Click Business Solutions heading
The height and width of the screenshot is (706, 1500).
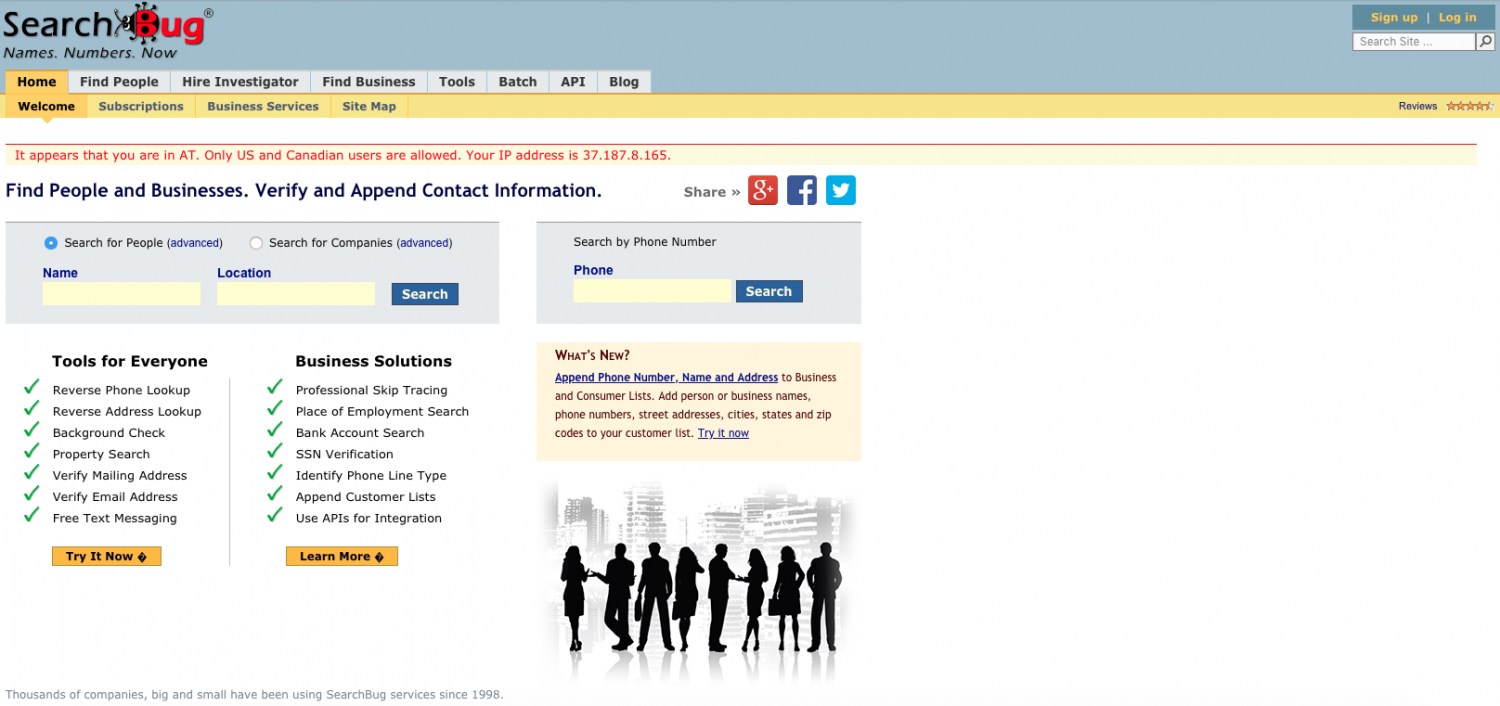pyautogui.click(x=374, y=361)
